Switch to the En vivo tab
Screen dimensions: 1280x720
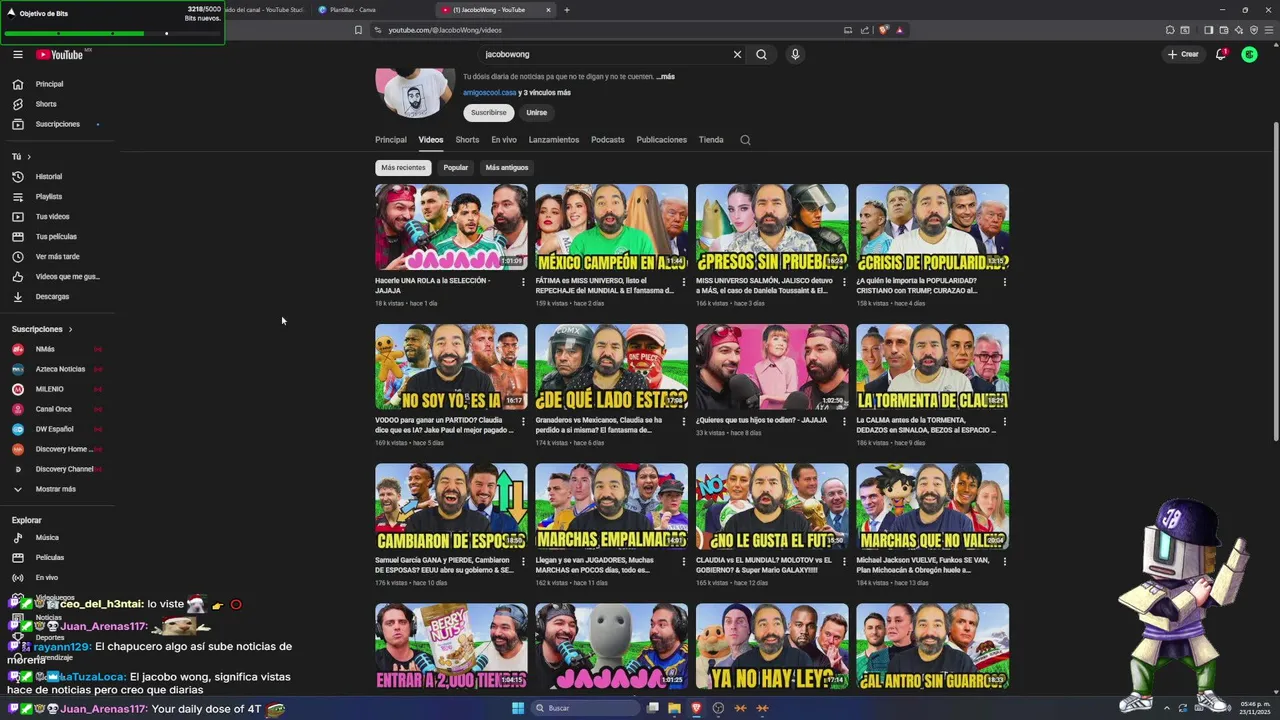504,140
